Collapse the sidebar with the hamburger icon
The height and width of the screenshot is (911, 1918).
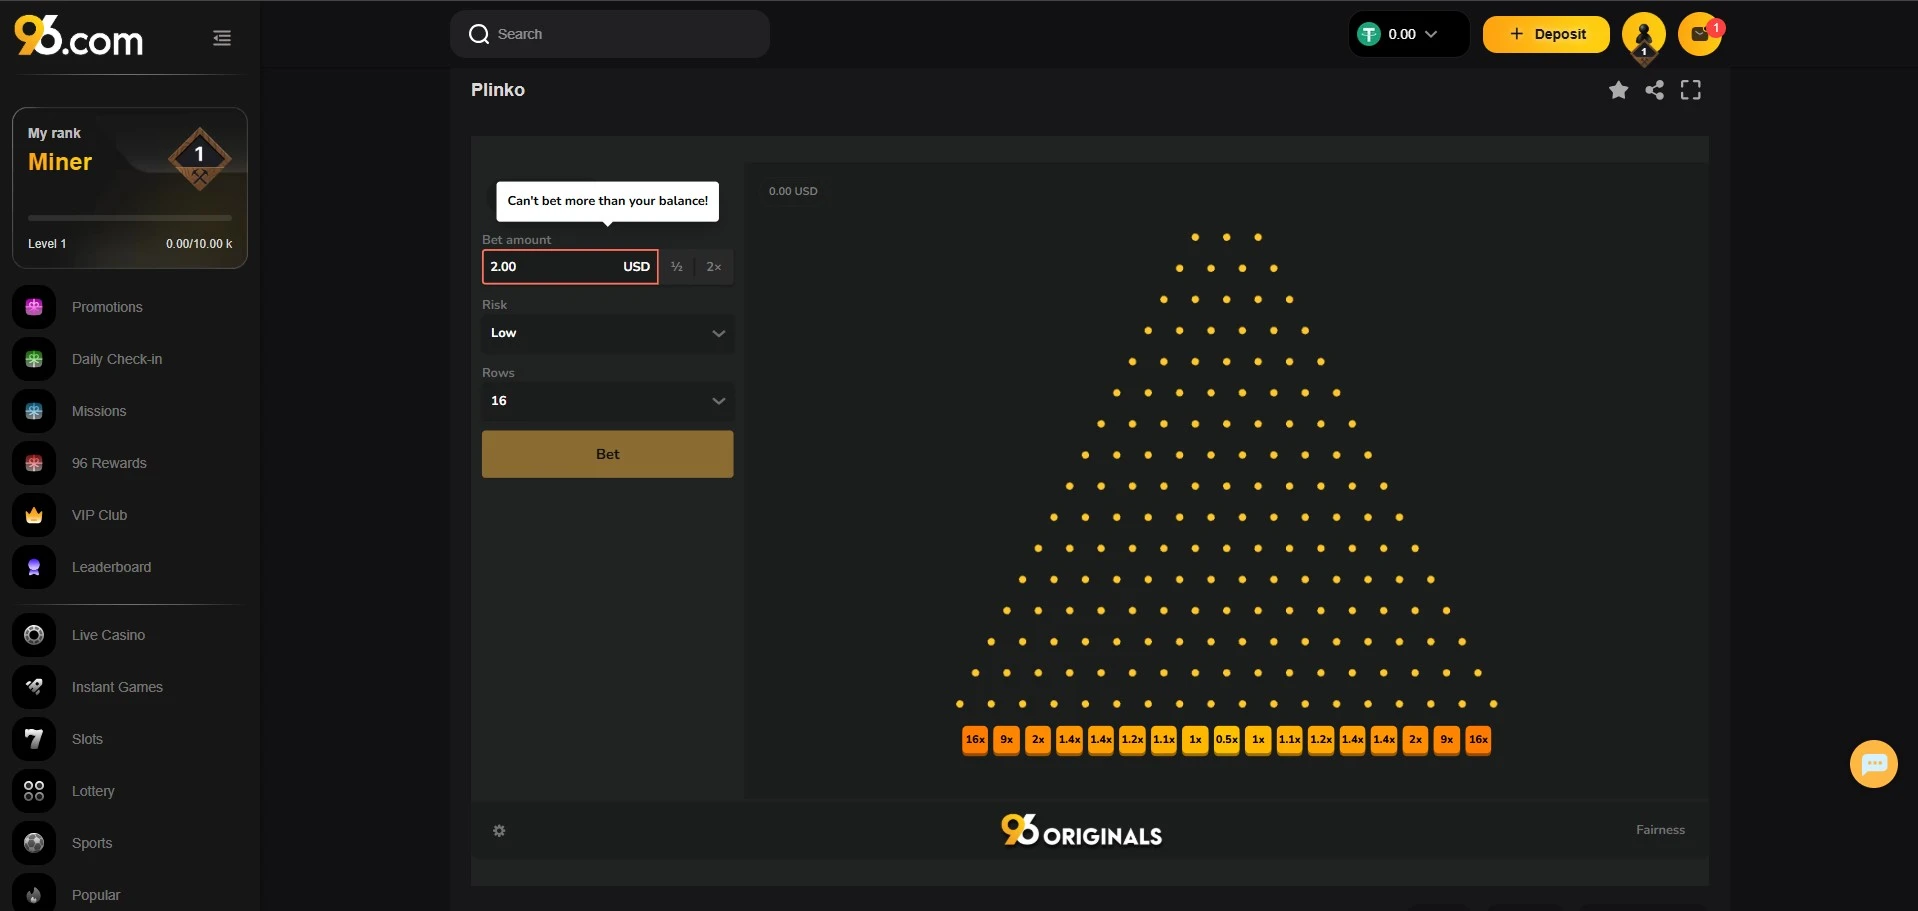222,38
